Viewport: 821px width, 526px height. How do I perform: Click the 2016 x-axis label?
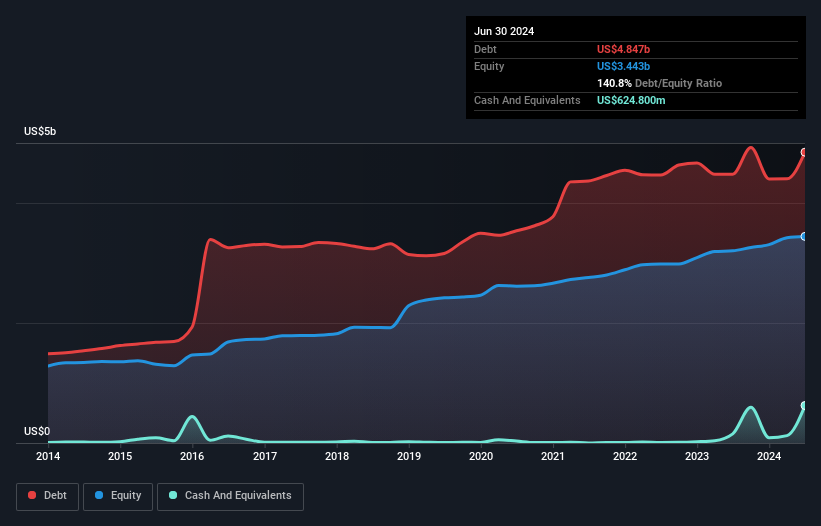(192, 456)
